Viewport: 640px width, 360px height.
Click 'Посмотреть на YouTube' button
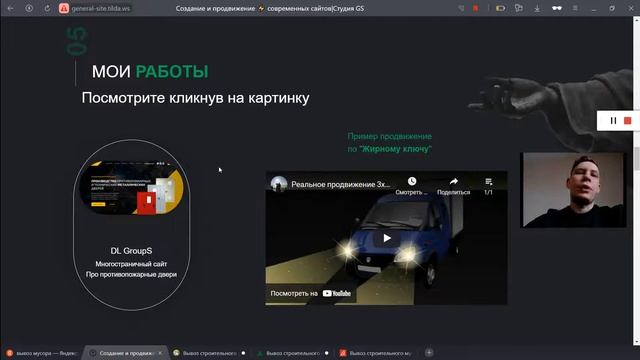(x=311, y=293)
